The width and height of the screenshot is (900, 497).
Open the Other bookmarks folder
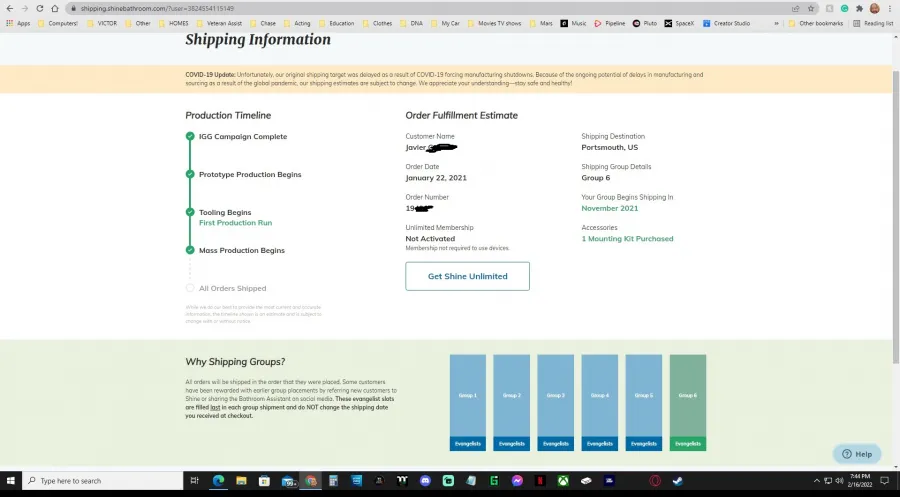point(816,24)
